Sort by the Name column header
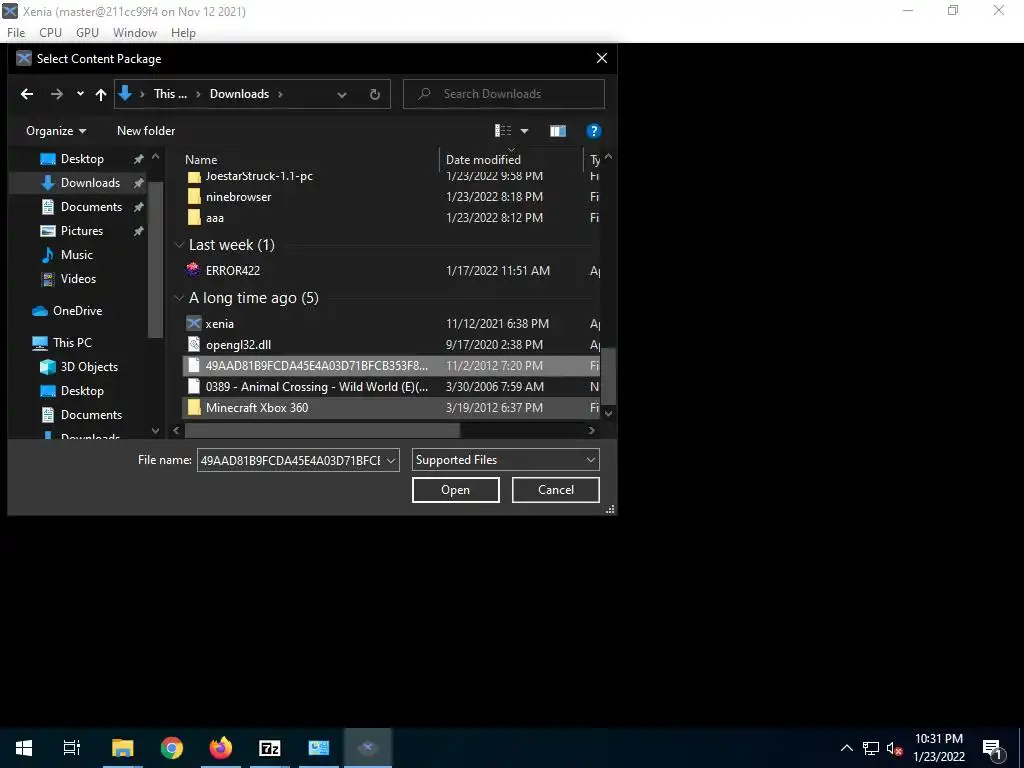 click(x=201, y=159)
